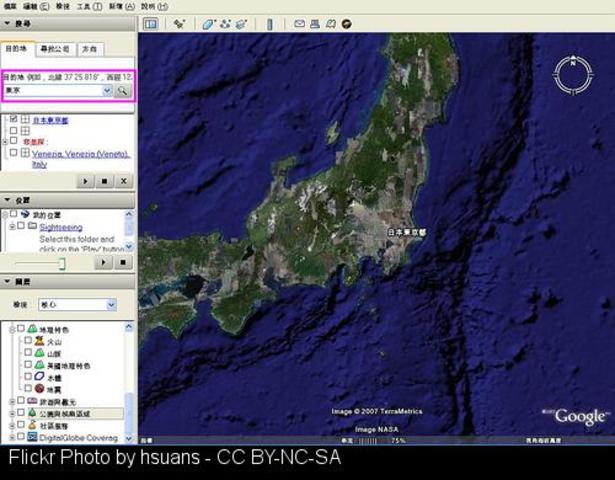
Task: Click the places tour speed slider handle
Action: [x=62, y=264]
